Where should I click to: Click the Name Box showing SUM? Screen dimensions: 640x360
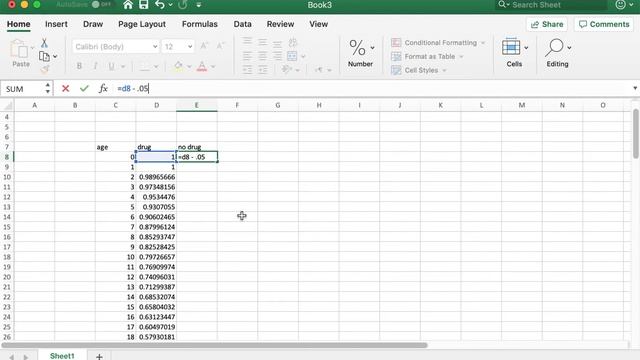(22, 89)
